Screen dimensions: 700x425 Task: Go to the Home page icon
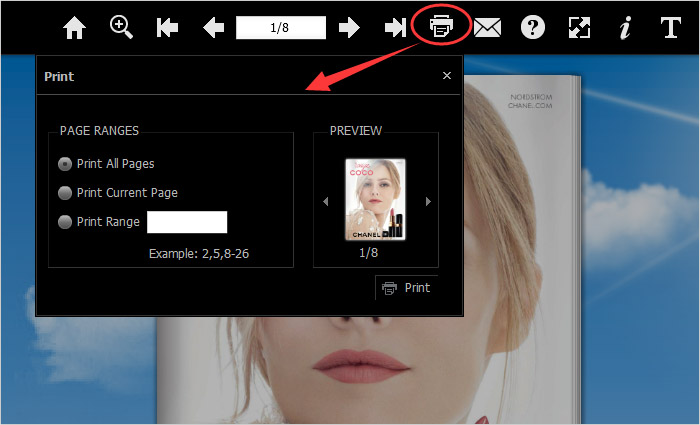pyautogui.click(x=74, y=28)
